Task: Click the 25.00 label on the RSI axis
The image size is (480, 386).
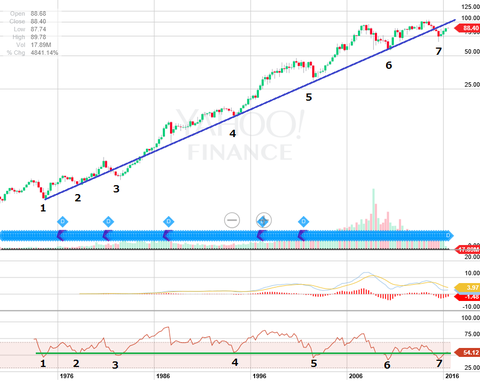Action: click(472, 367)
